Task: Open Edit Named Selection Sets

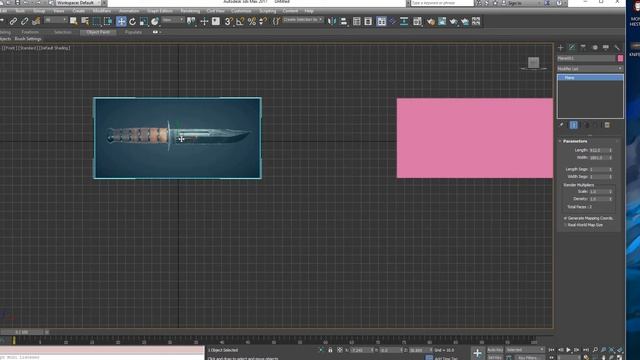Action: coord(276,21)
